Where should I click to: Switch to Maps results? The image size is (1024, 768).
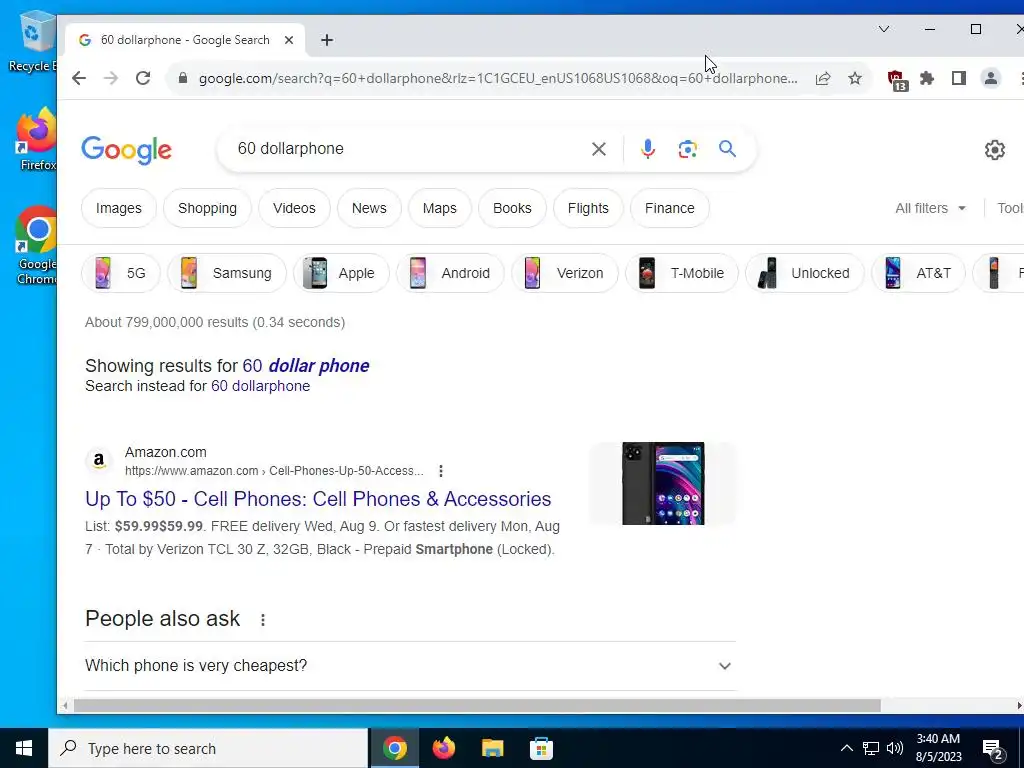coord(440,208)
